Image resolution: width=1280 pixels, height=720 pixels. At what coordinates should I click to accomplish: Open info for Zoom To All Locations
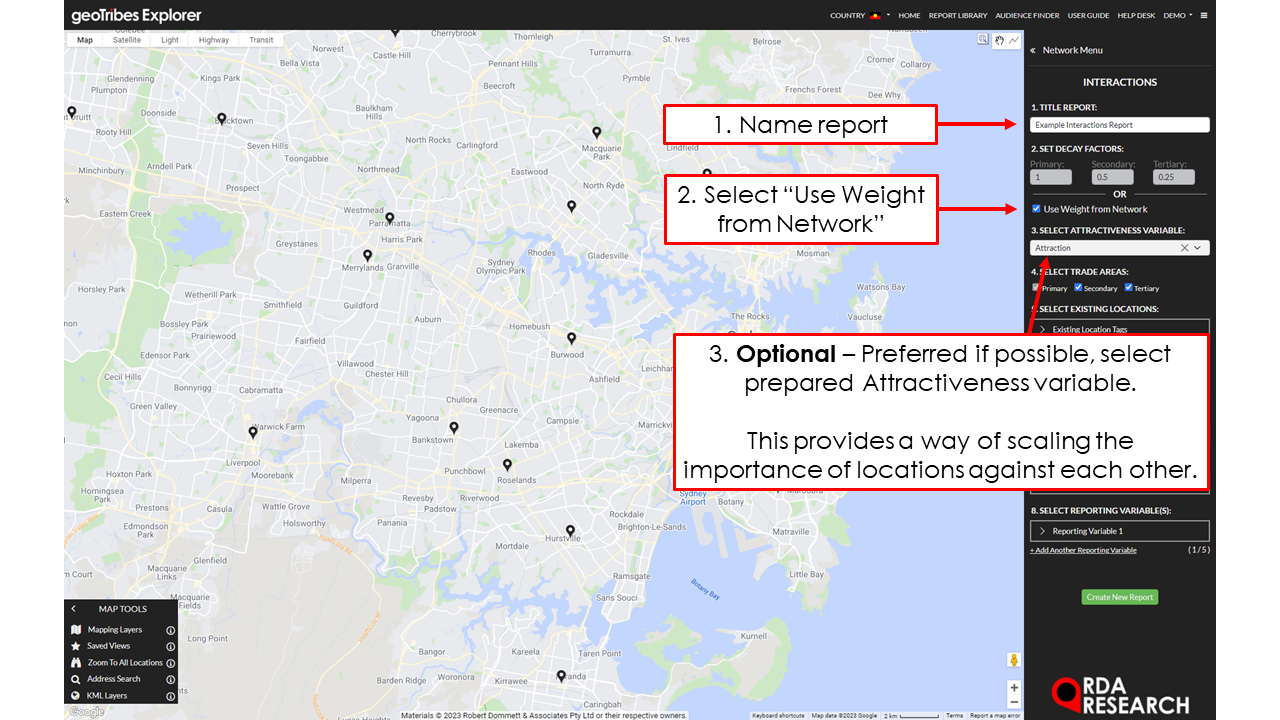pyautogui.click(x=170, y=662)
